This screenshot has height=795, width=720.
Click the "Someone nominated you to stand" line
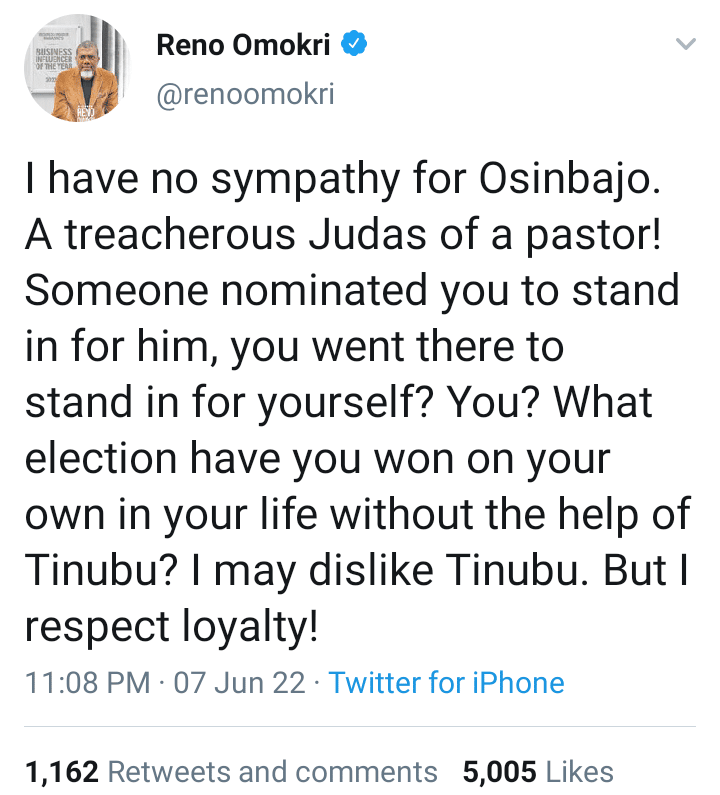pyautogui.click(x=351, y=292)
